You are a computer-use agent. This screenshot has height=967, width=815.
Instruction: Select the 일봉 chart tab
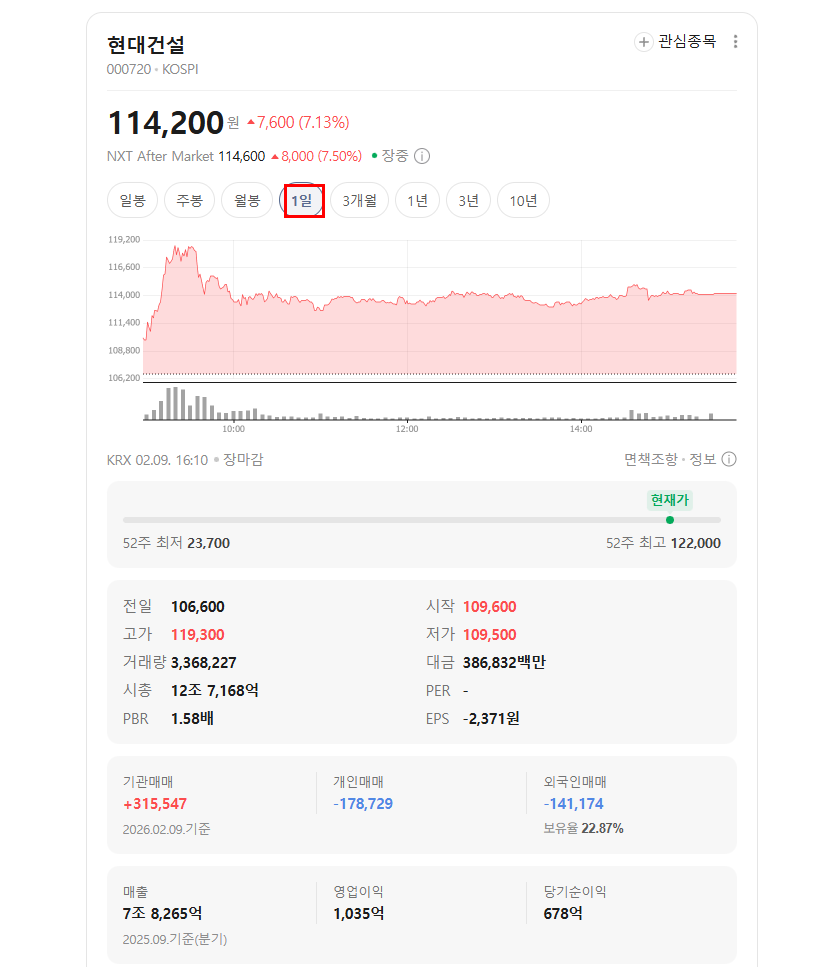point(133,200)
